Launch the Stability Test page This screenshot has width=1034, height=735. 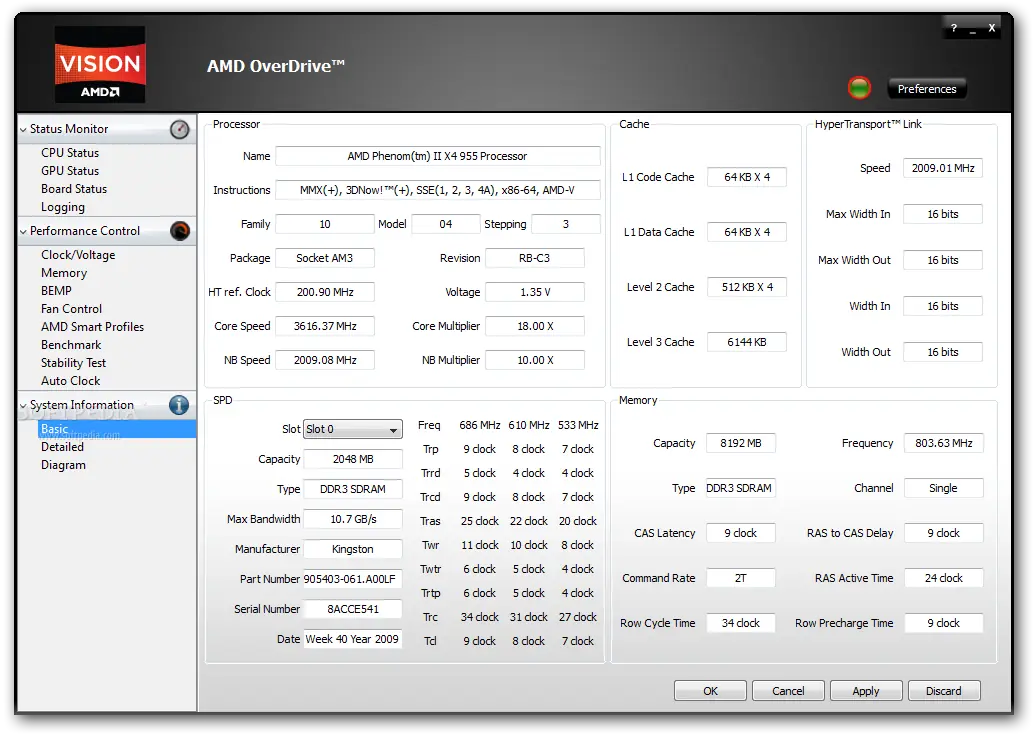(x=73, y=363)
